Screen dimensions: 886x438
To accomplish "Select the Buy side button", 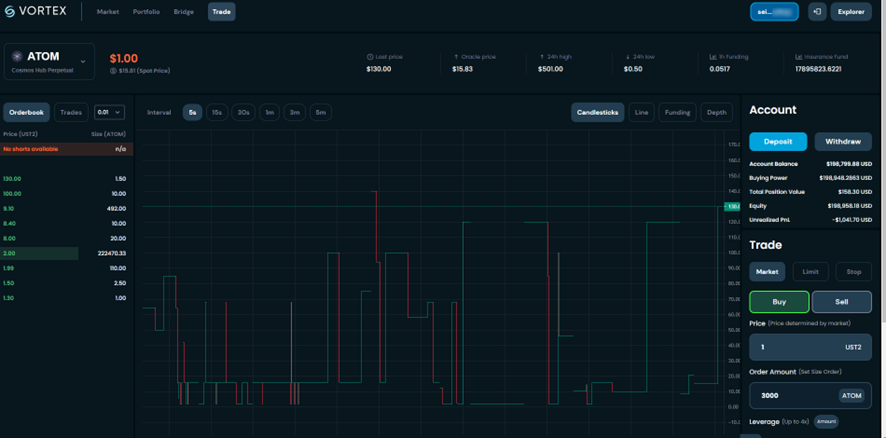I will [x=779, y=302].
